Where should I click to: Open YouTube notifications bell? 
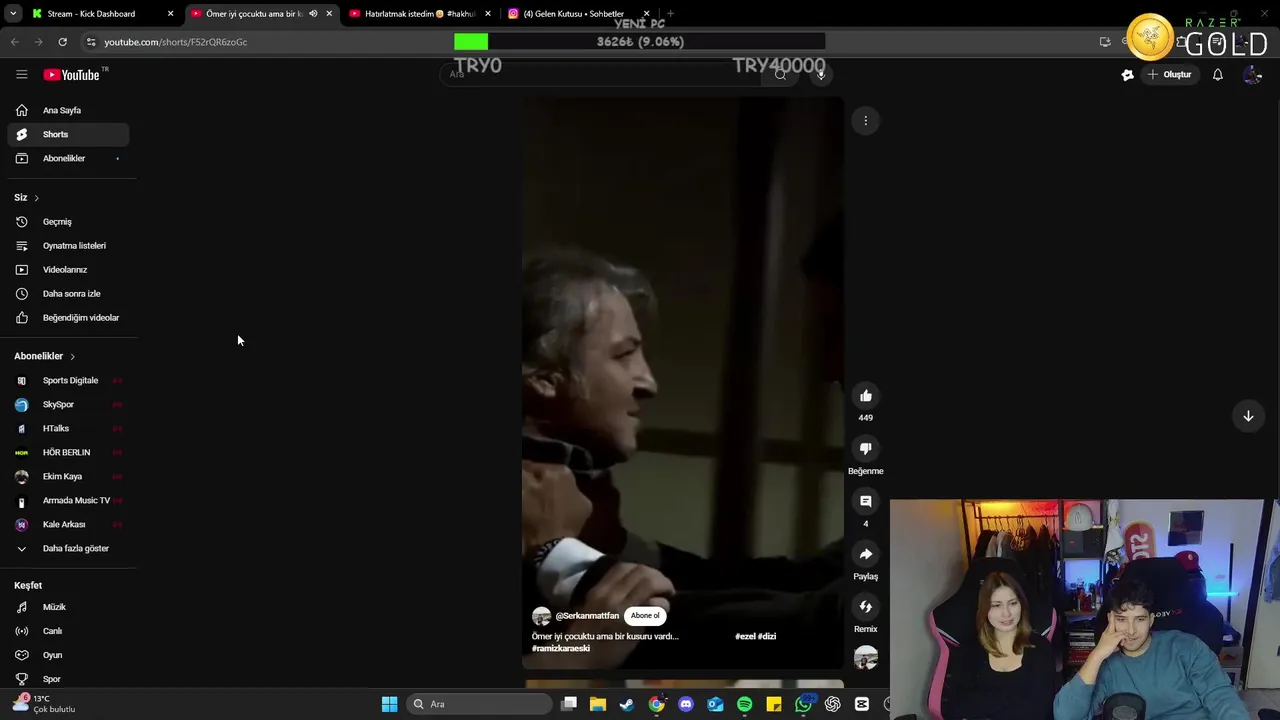point(1218,75)
